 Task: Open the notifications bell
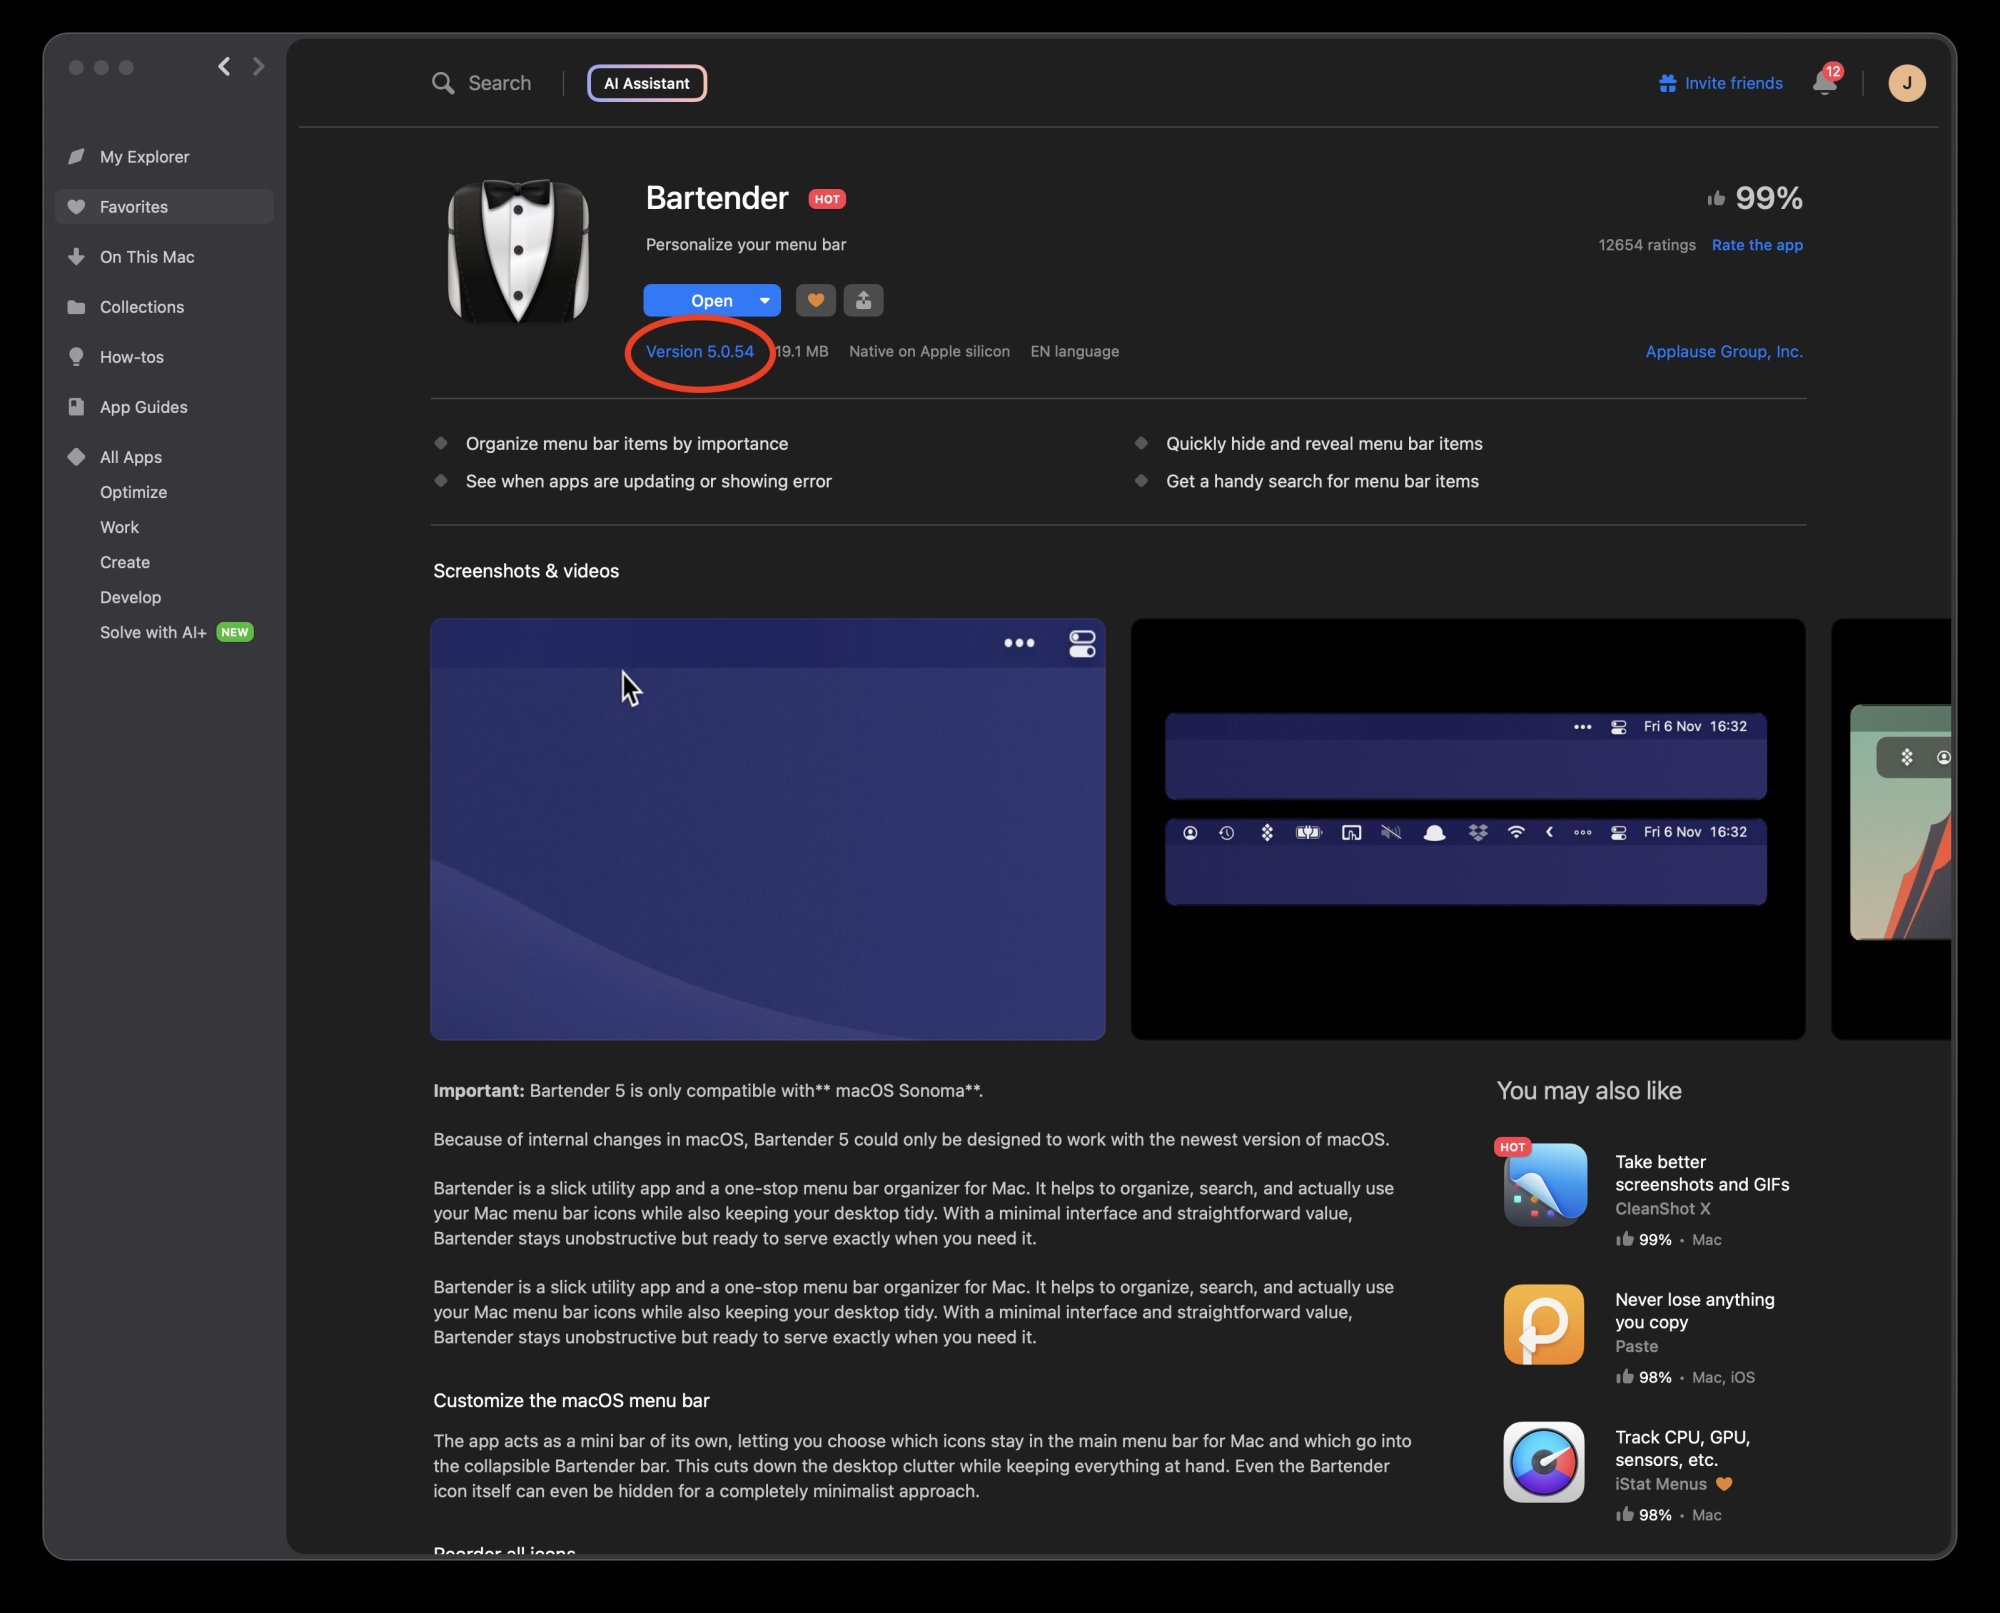[x=1825, y=82]
